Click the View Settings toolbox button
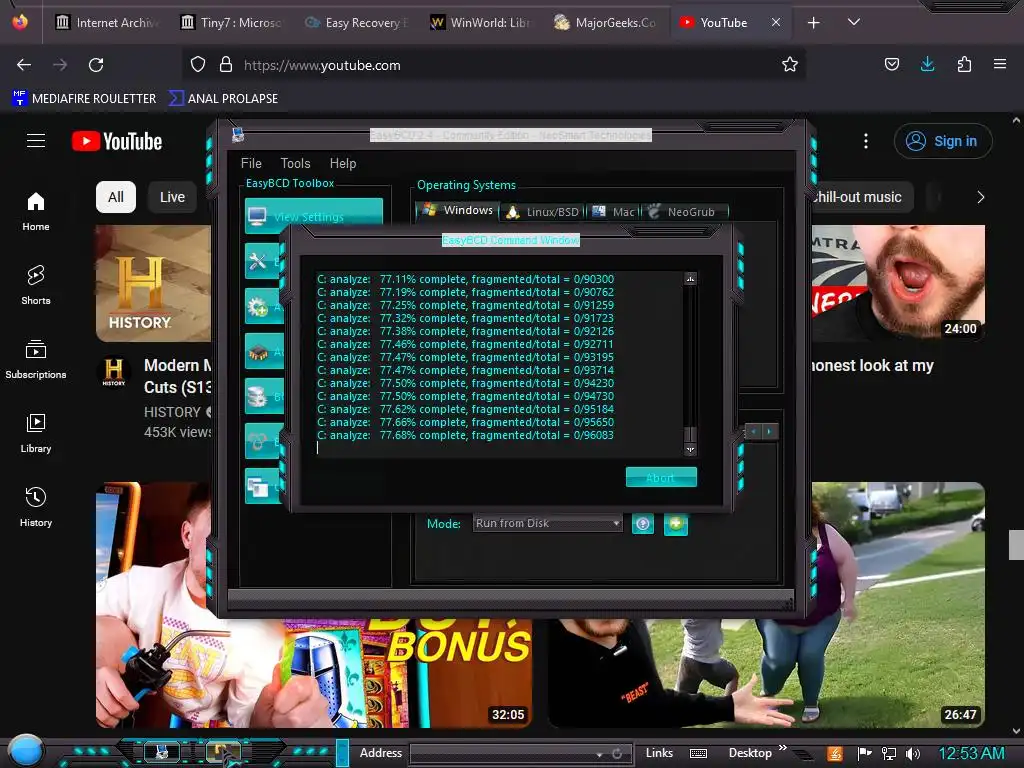The width and height of the screenshot is (1024, 768). point(313,215)
